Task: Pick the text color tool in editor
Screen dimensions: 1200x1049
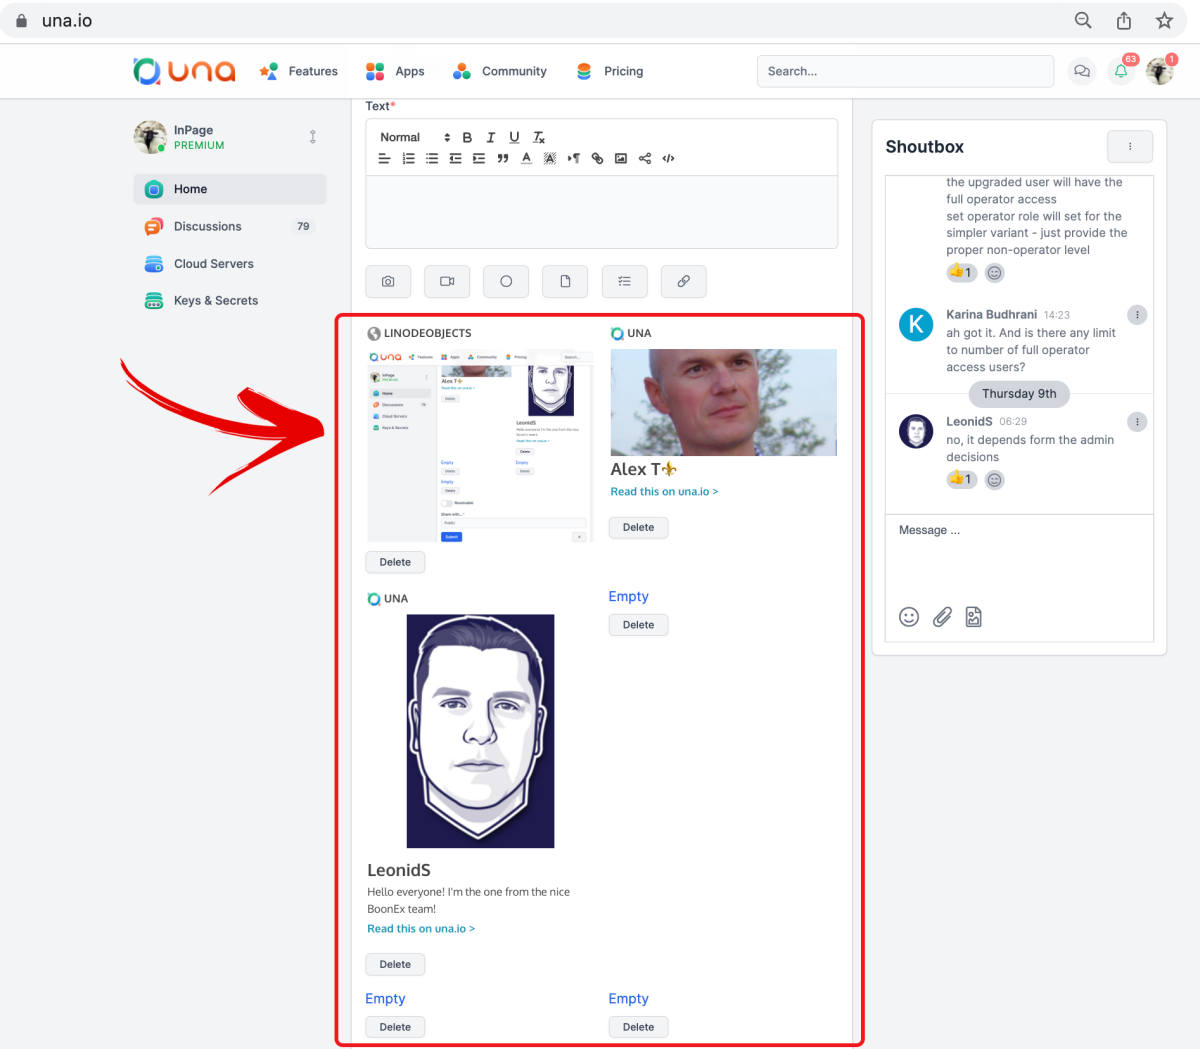Action: [526, 158]
